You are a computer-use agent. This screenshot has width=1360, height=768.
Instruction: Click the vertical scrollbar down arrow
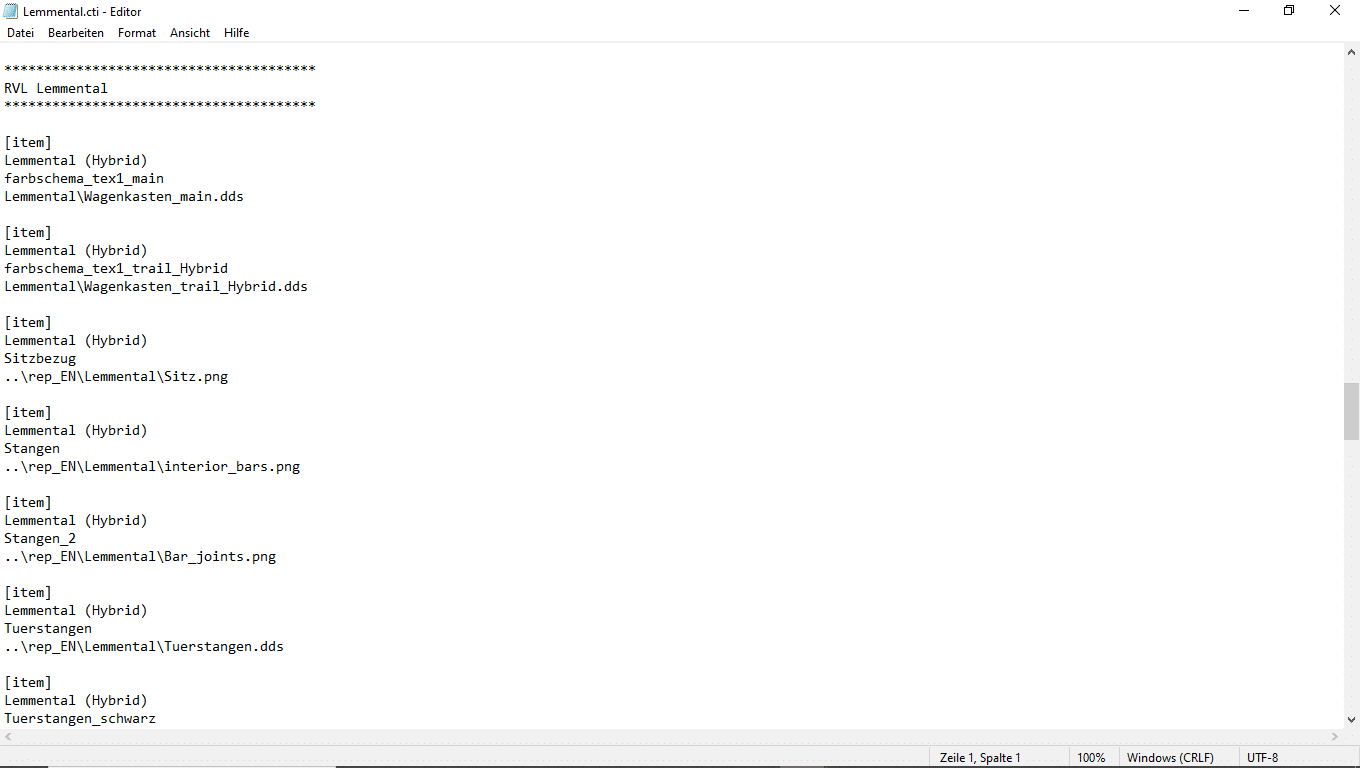(x=1351, y=719)
